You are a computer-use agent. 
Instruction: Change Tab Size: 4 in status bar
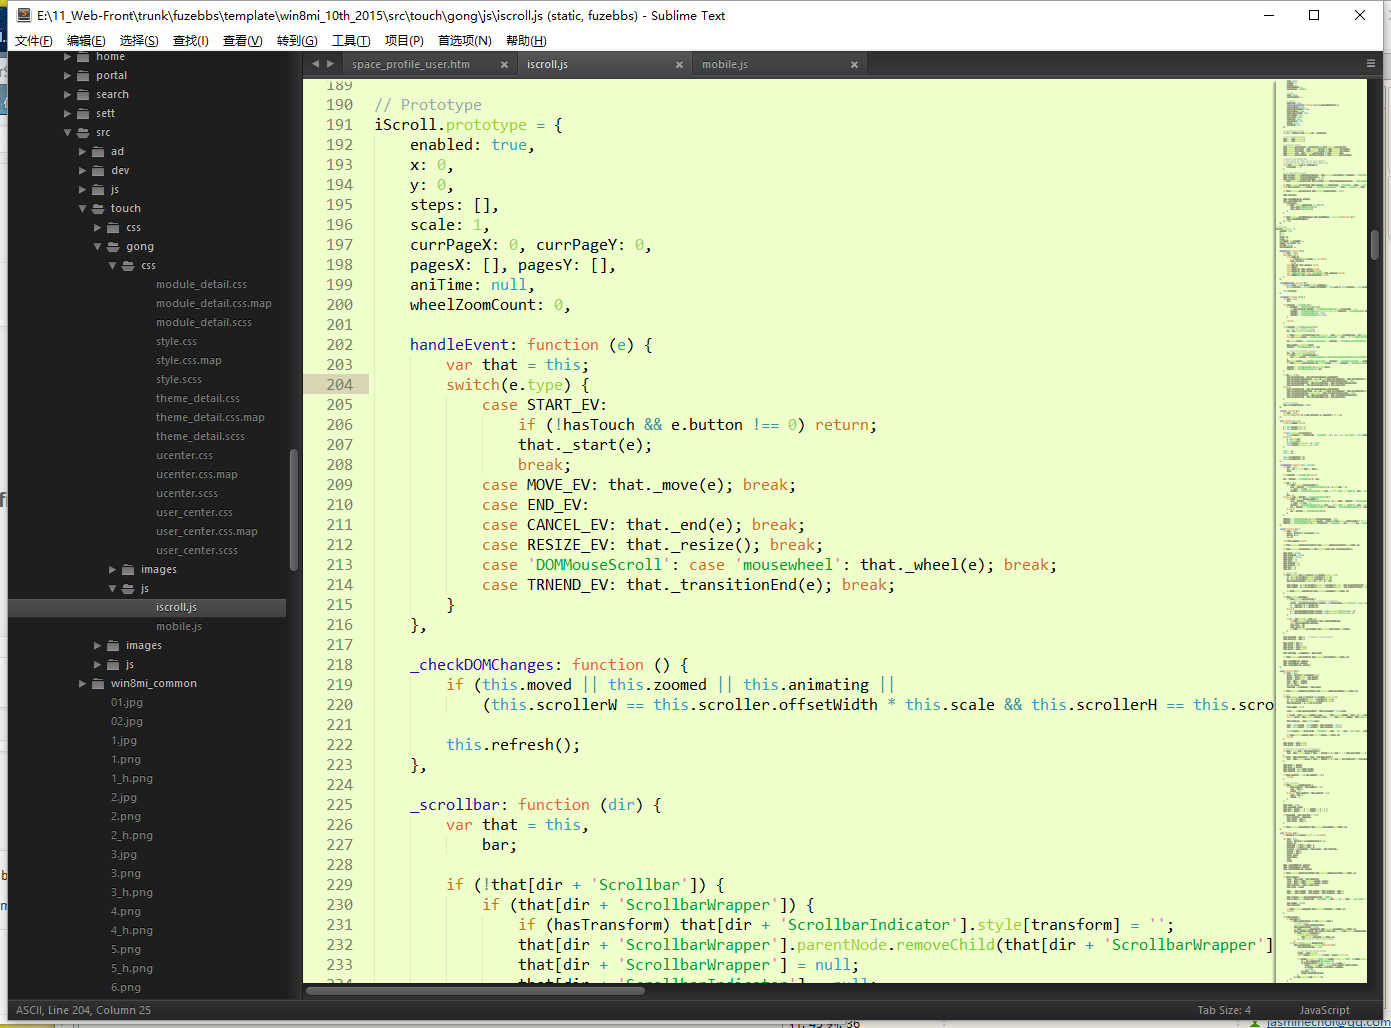click(x=1224, y=1010)
